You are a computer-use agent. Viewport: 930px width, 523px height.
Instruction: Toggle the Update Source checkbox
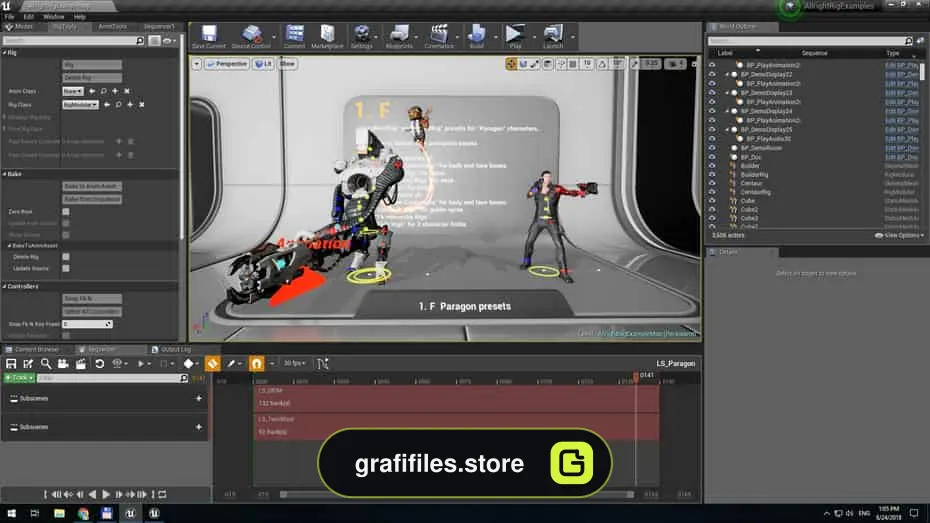(x=66, y=268)
